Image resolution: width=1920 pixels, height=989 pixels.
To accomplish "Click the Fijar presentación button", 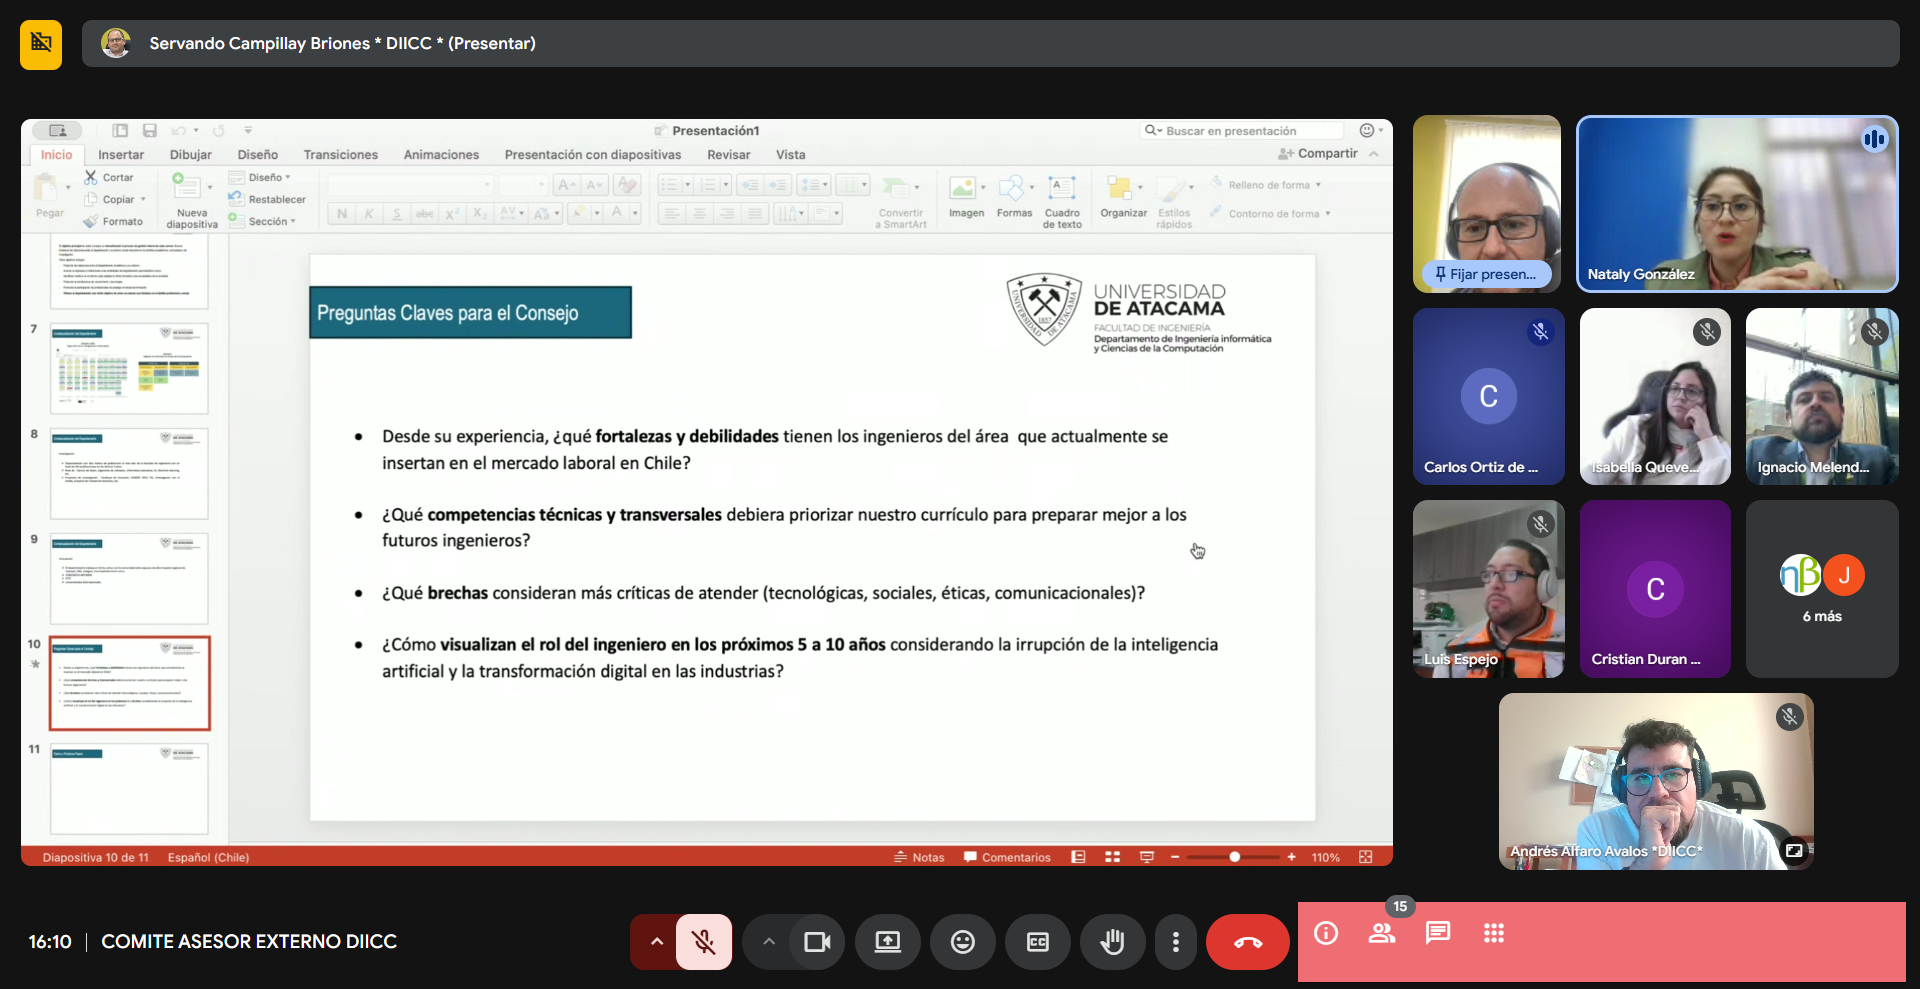I will tap(1486, 274).
